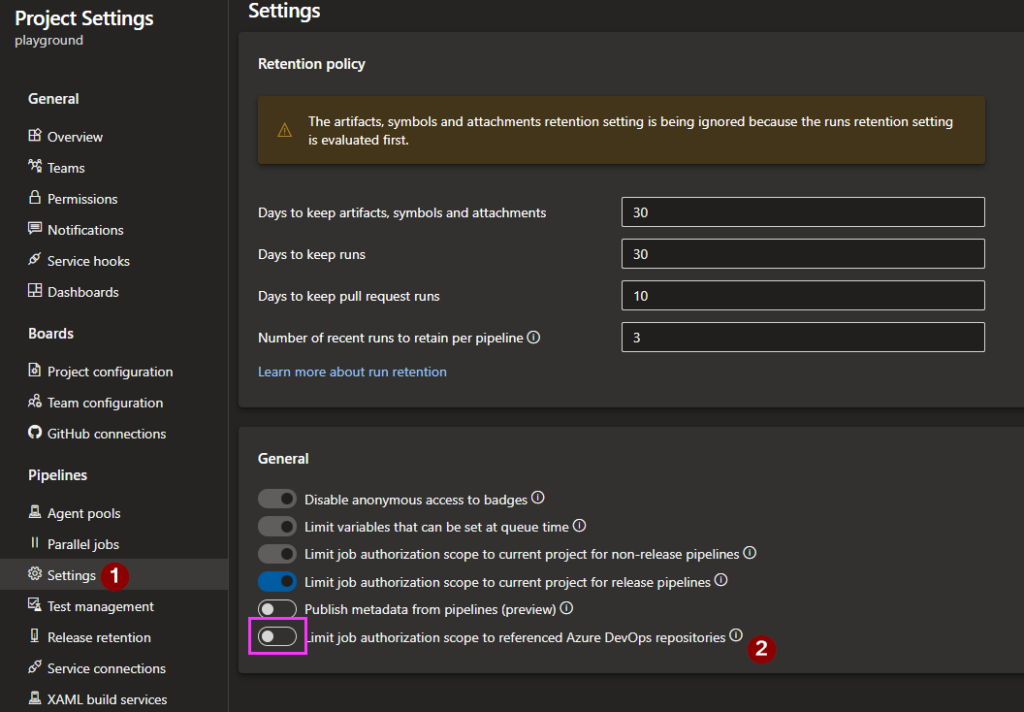1024x712 pixels.
Task: Click the Notifications chat icon
Action: tap(35, 229)
